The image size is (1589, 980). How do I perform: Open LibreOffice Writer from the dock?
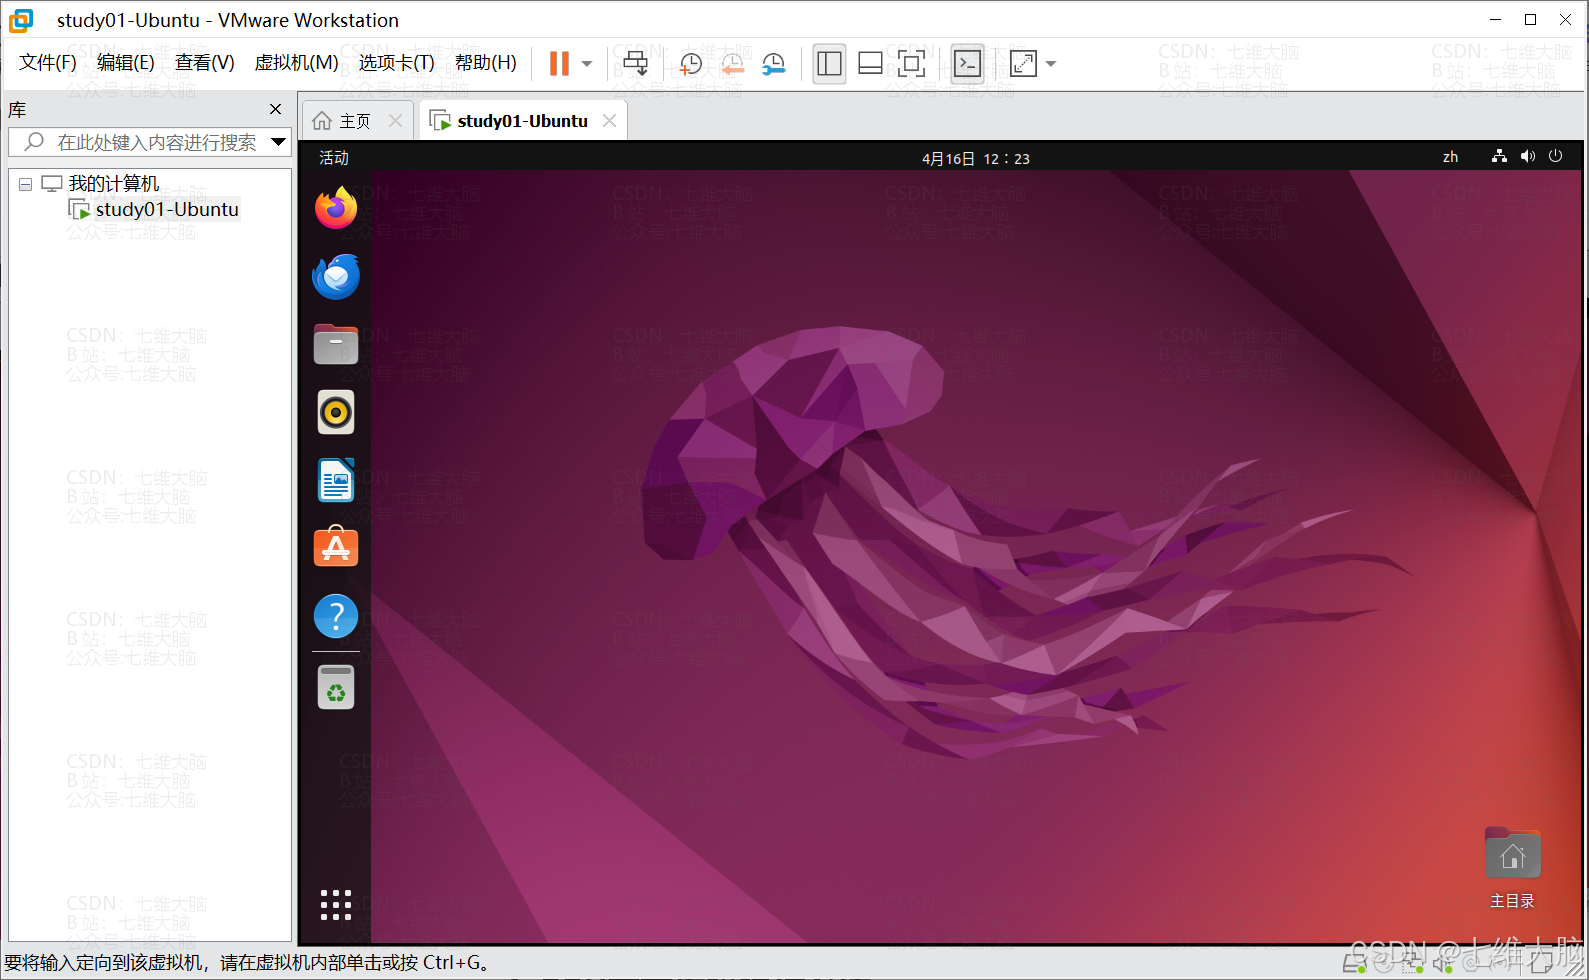point(336,480)
